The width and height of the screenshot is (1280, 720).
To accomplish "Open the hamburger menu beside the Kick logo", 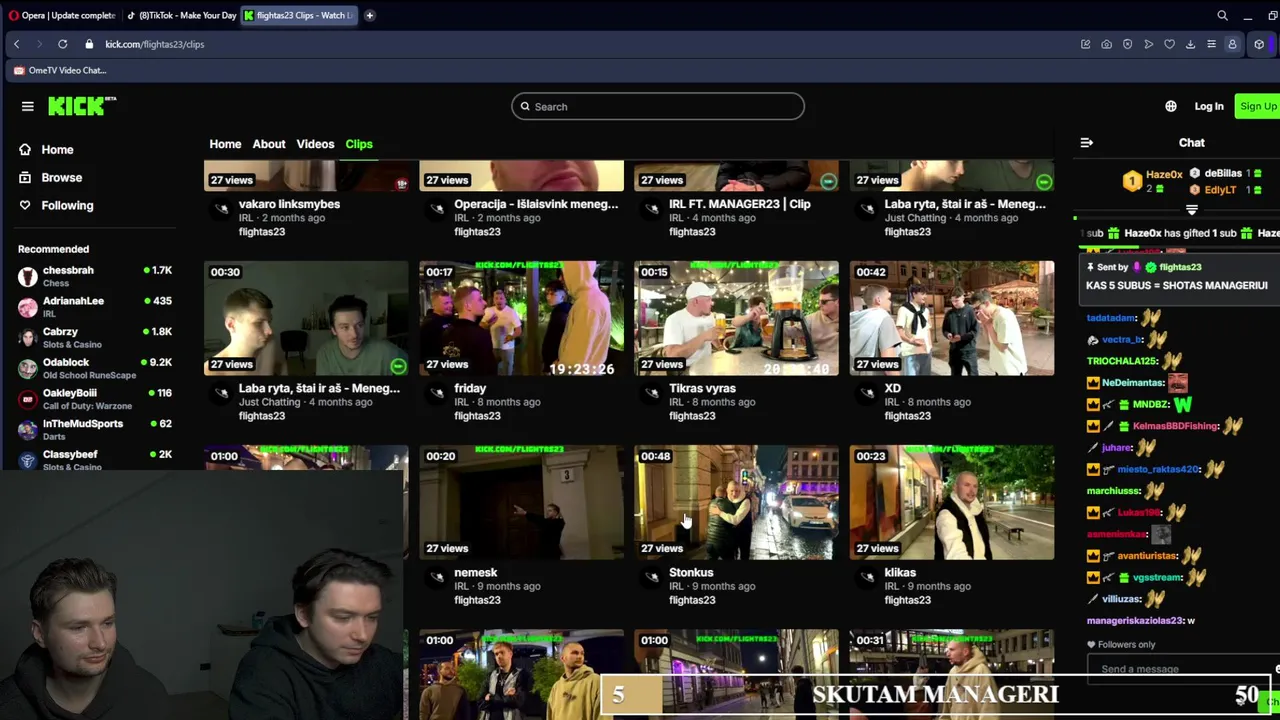I will (27, 106).
